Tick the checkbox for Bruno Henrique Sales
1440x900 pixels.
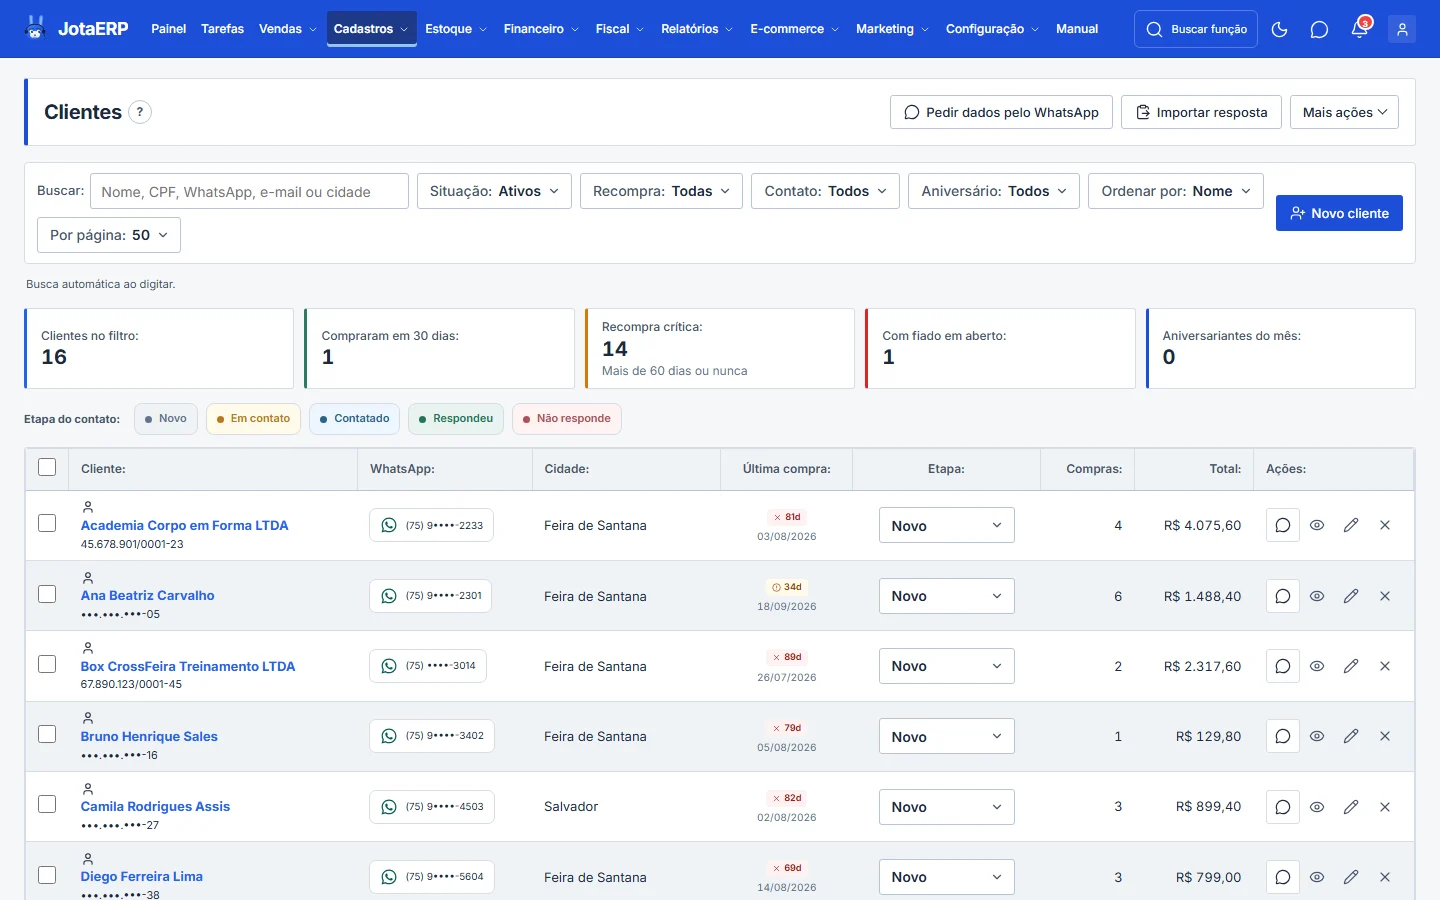[x=47, y=734]
